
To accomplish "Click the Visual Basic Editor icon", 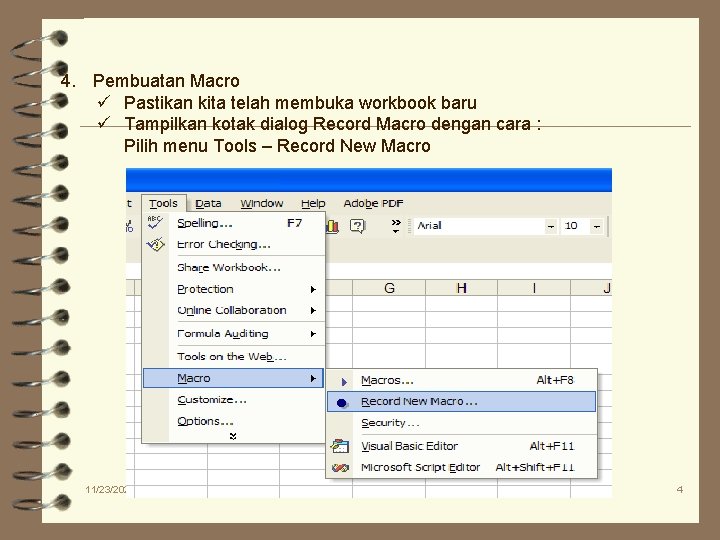I will [340, 446].
